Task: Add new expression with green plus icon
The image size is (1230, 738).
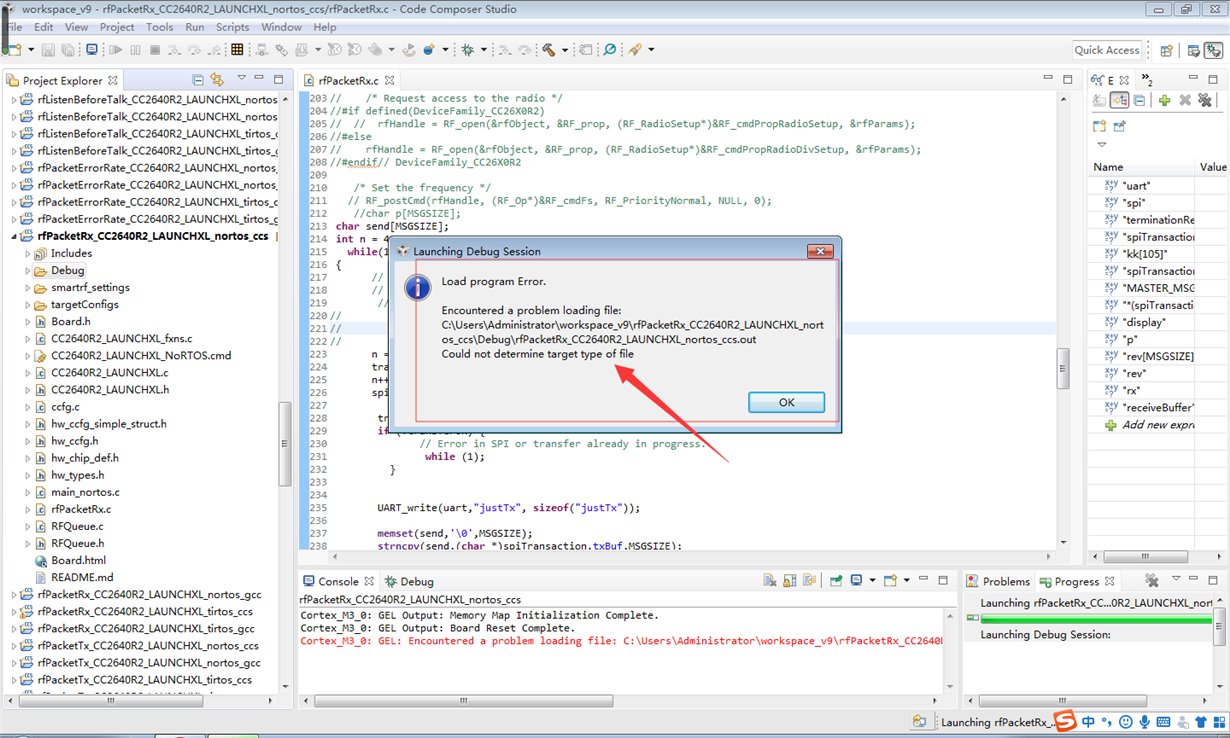Action: click(x=1165, y=101)
